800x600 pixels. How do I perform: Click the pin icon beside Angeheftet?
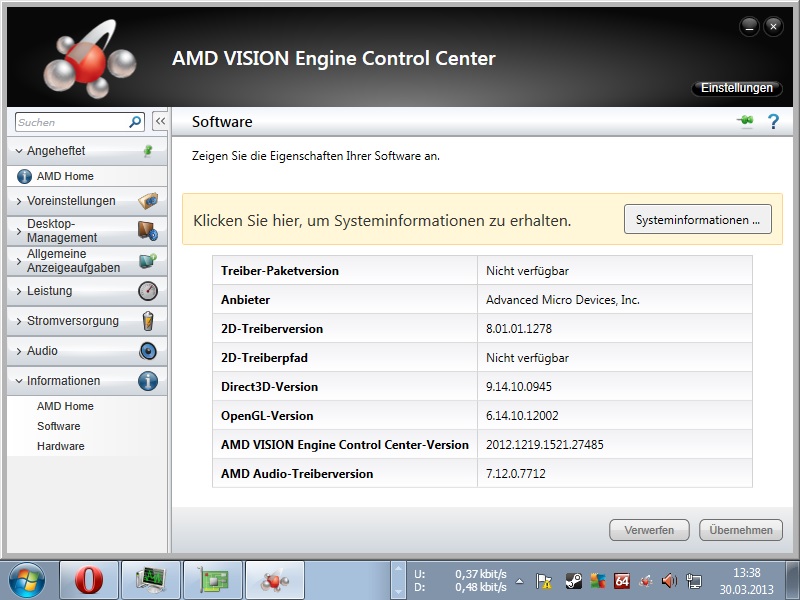[x=148, y=151]
